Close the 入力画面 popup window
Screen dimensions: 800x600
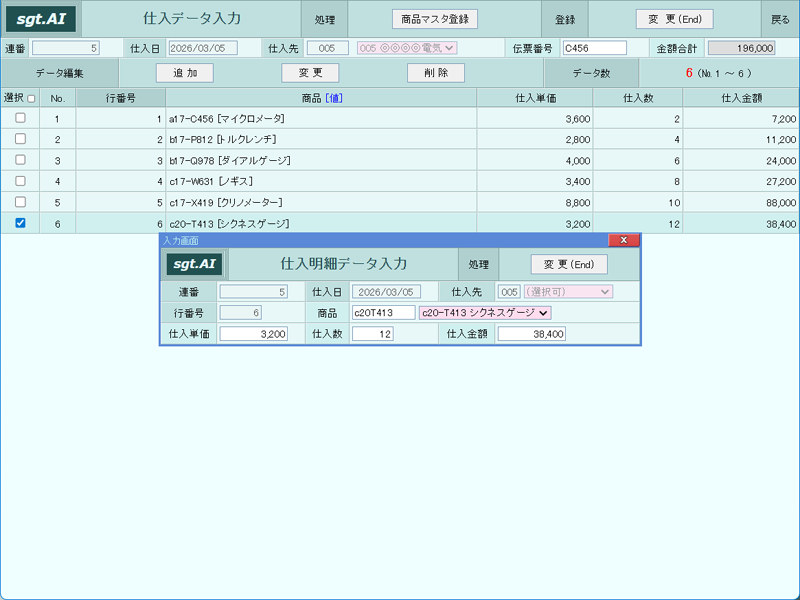click(623, 240)
